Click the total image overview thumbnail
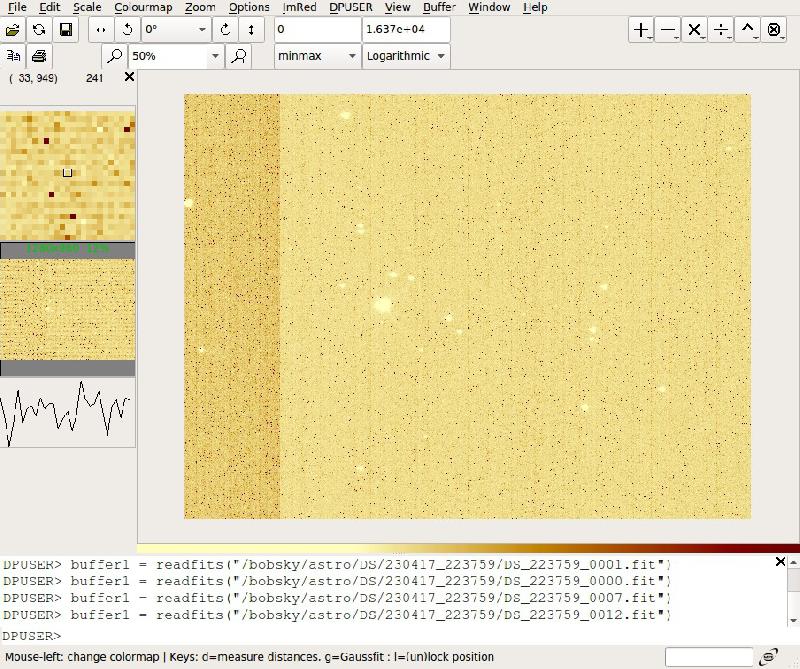The image size is (800, 669). 67,309
